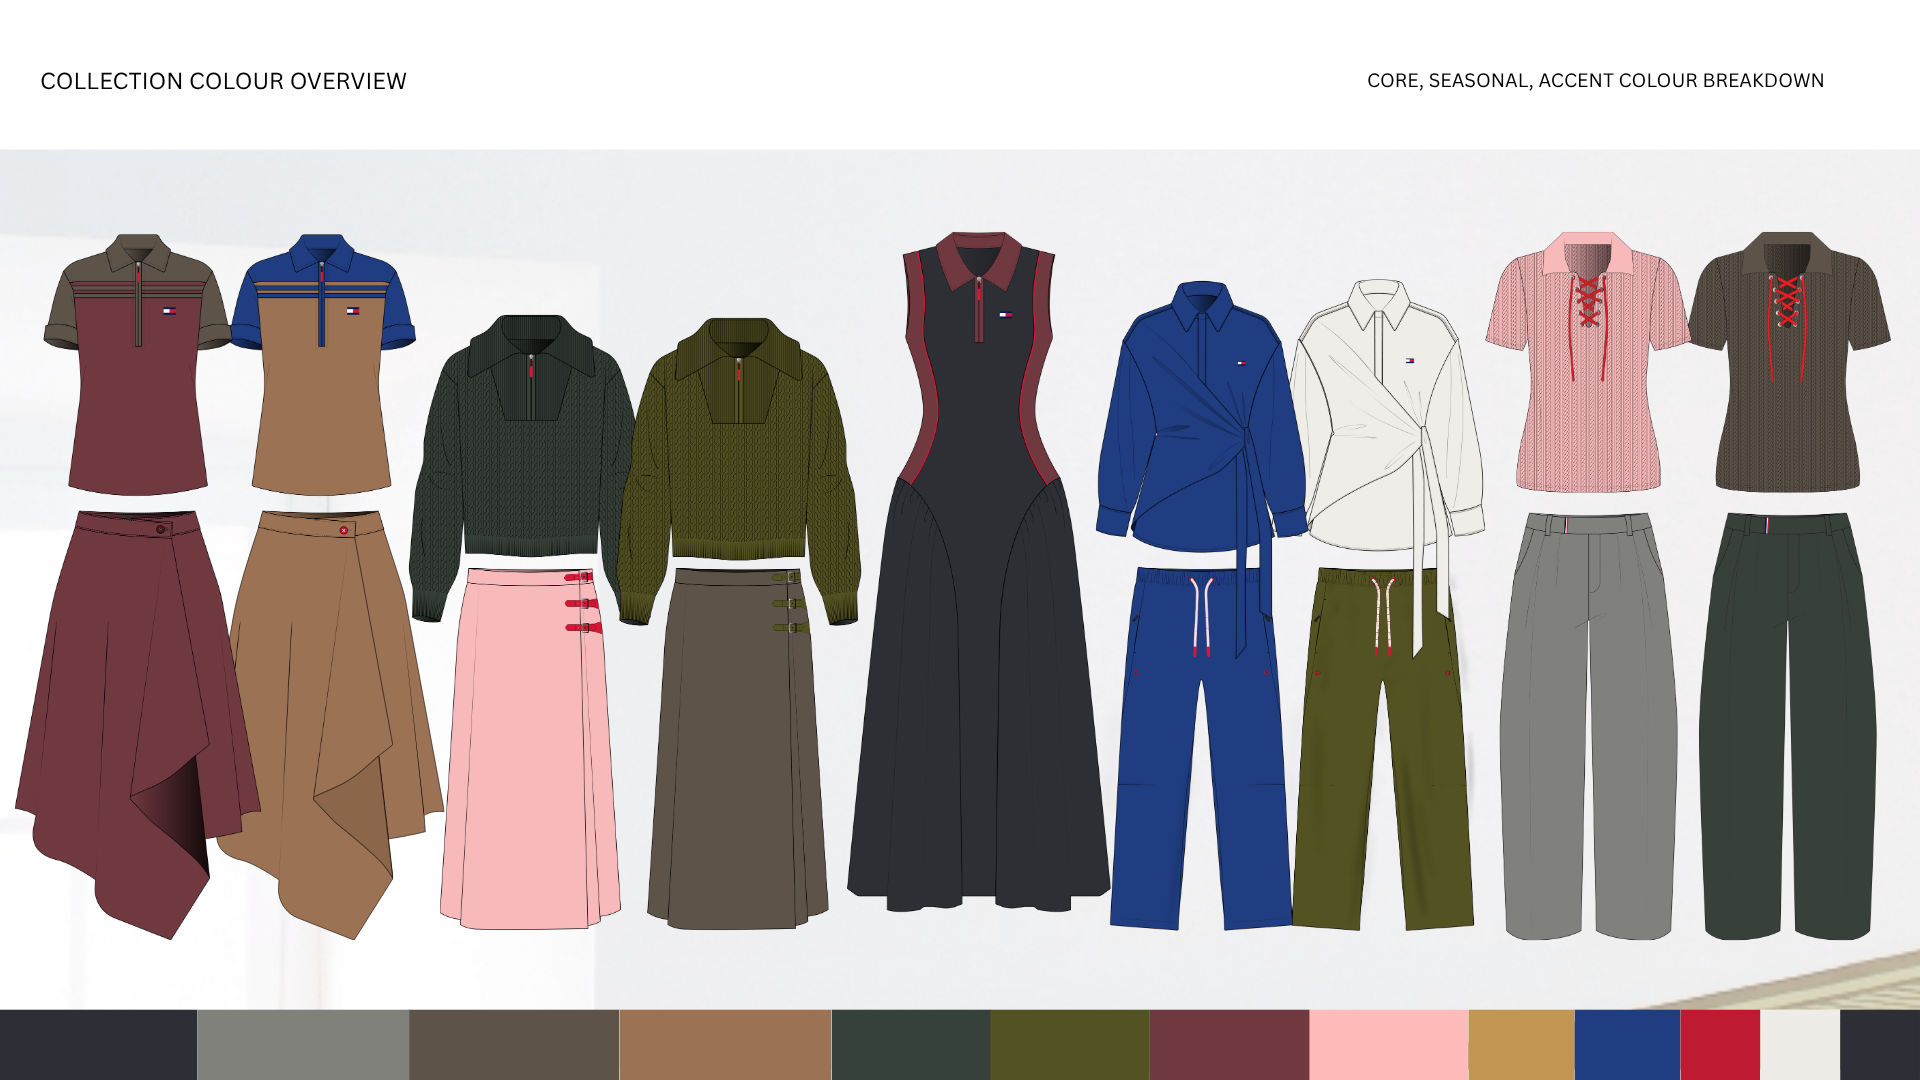Select the sleeveless black polo maxi dress
1920x1080 pixels.
click(x=978, y=571)
